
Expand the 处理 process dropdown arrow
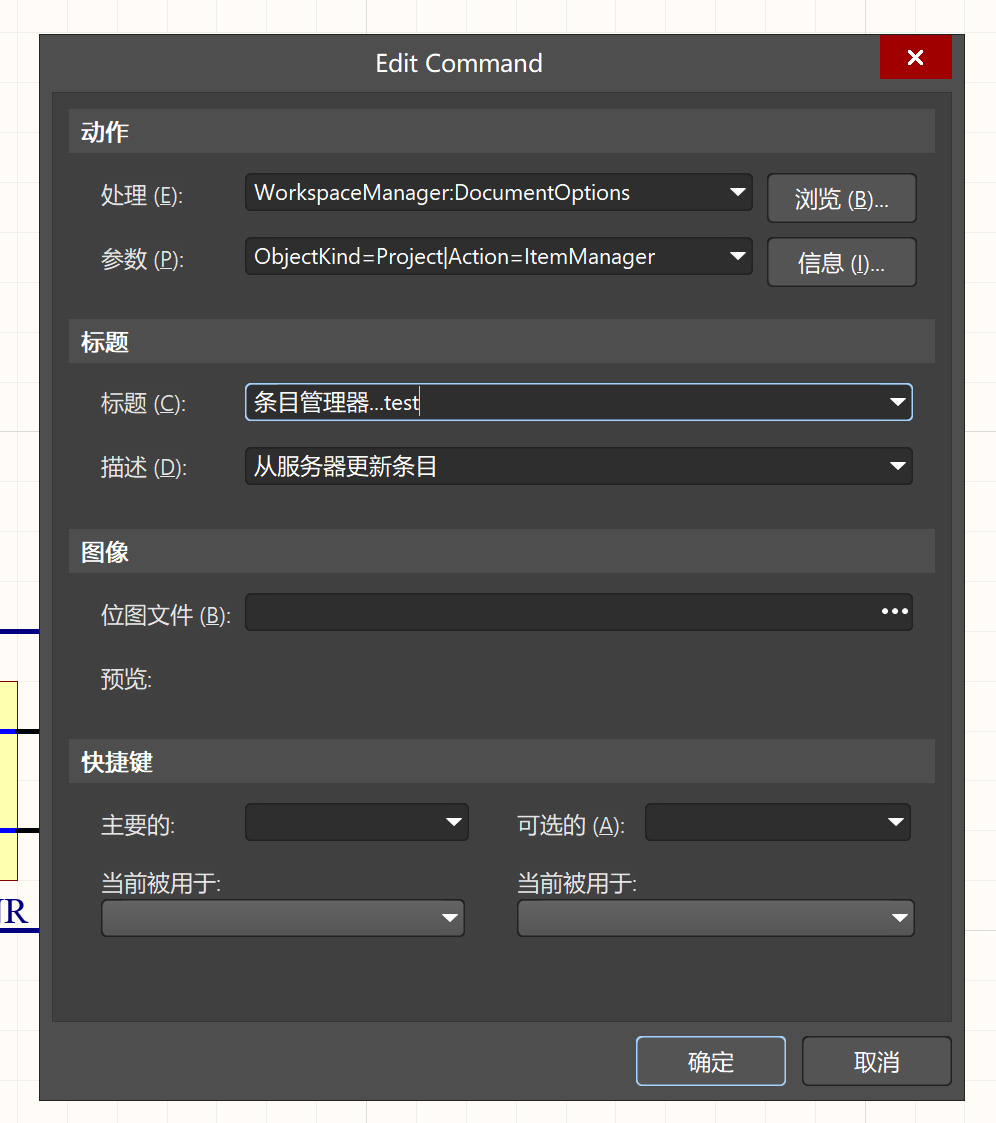click(738, 192)
